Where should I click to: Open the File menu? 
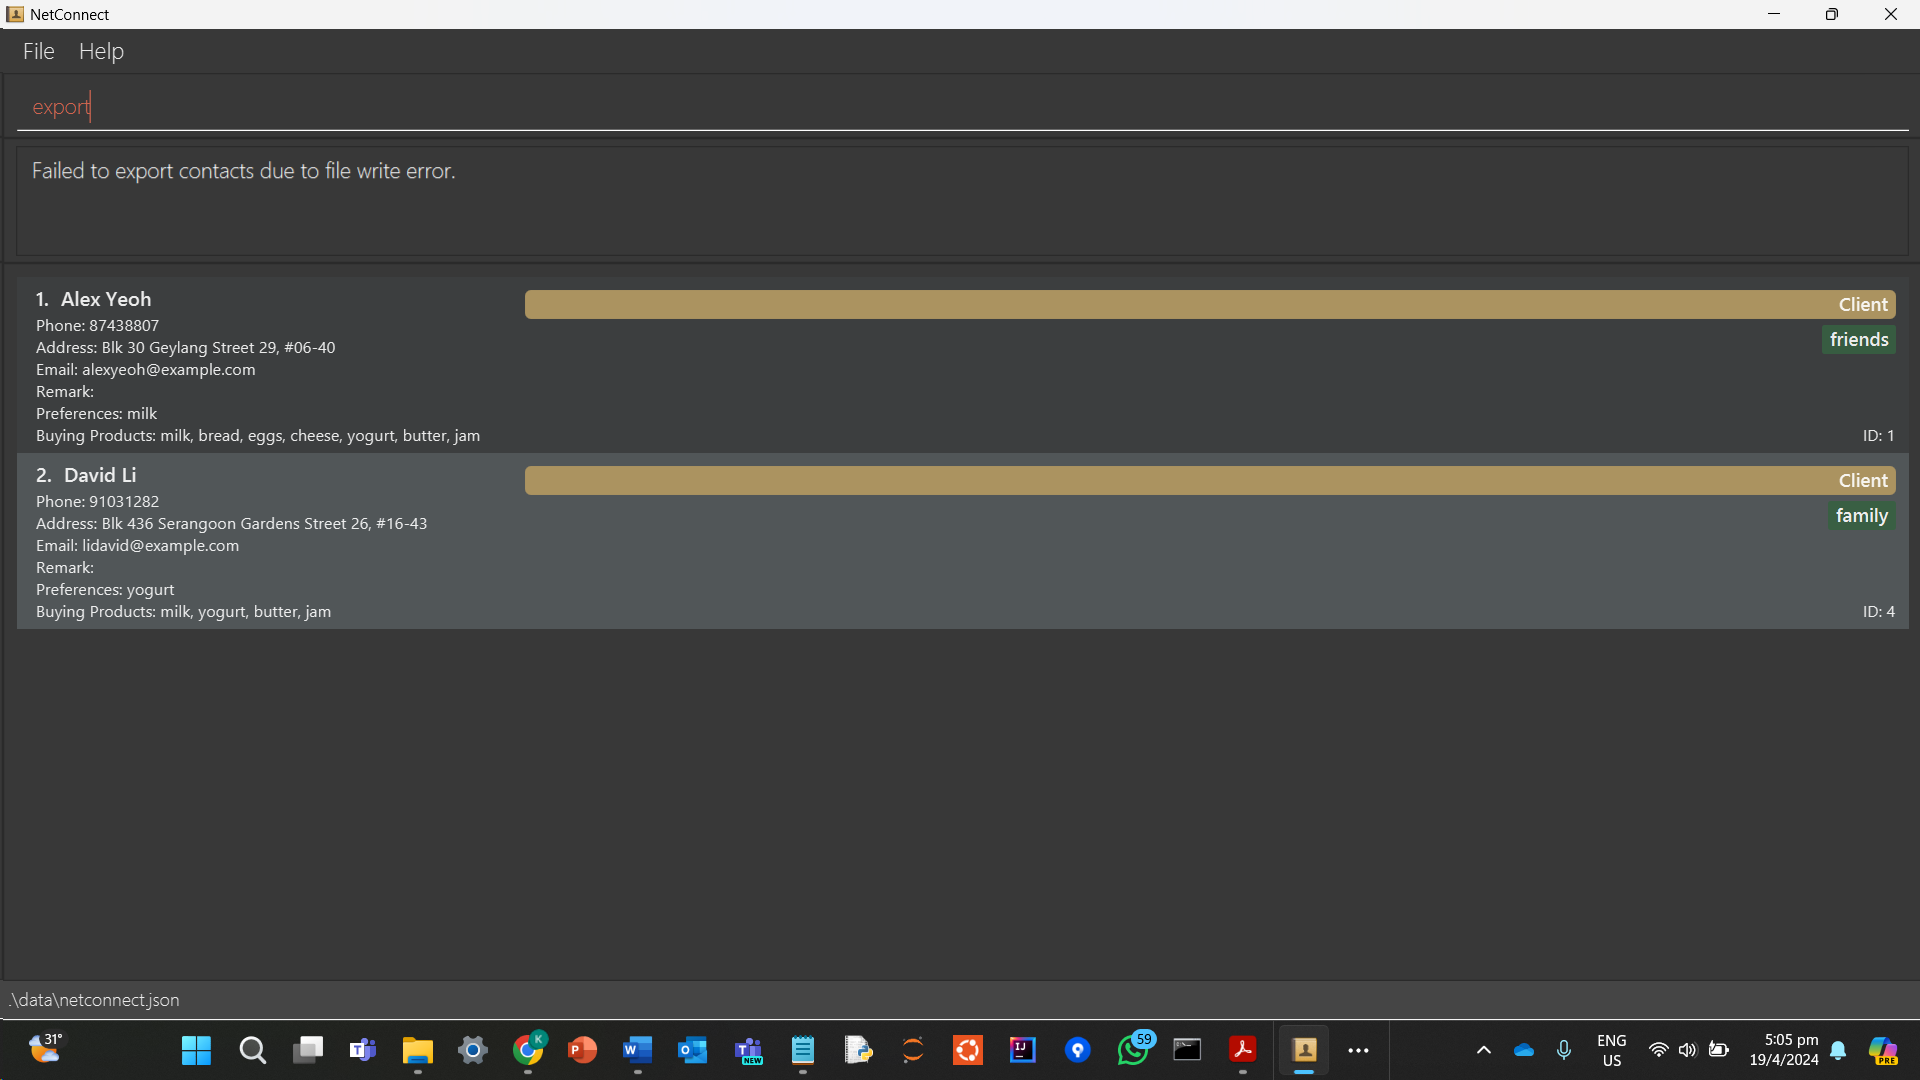pos(38,51)
